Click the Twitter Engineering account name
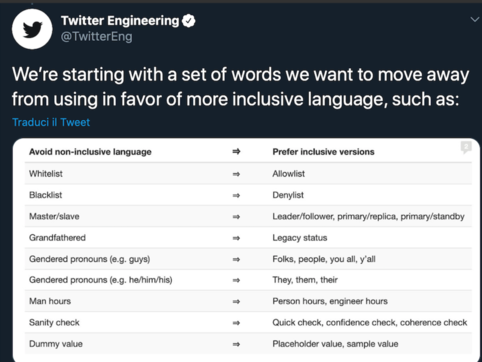482x362 pixels. pos(120,21)
